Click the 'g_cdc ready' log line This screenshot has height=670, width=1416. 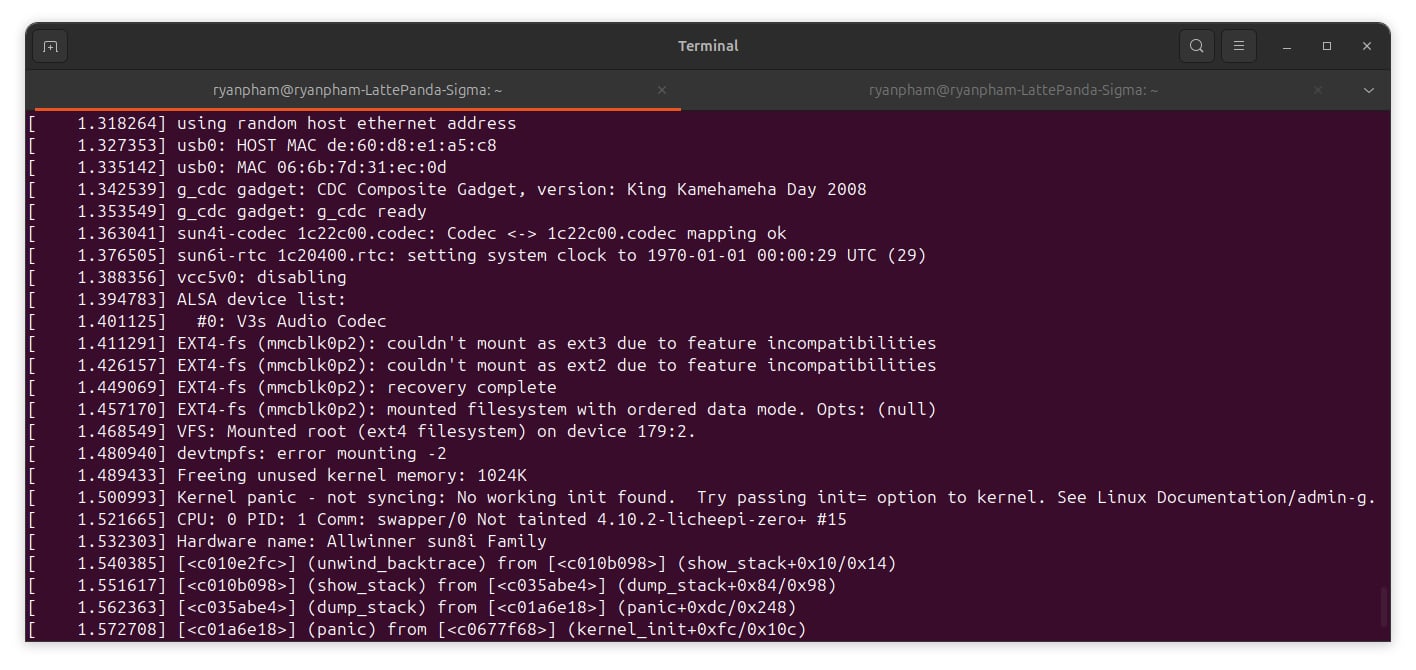(302, 211)
